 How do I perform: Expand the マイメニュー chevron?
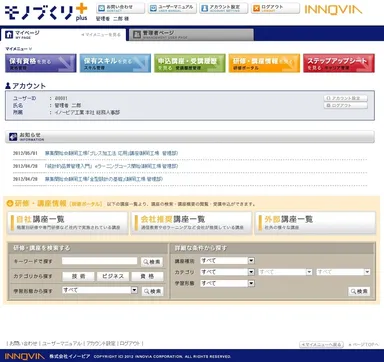(30, 49)
